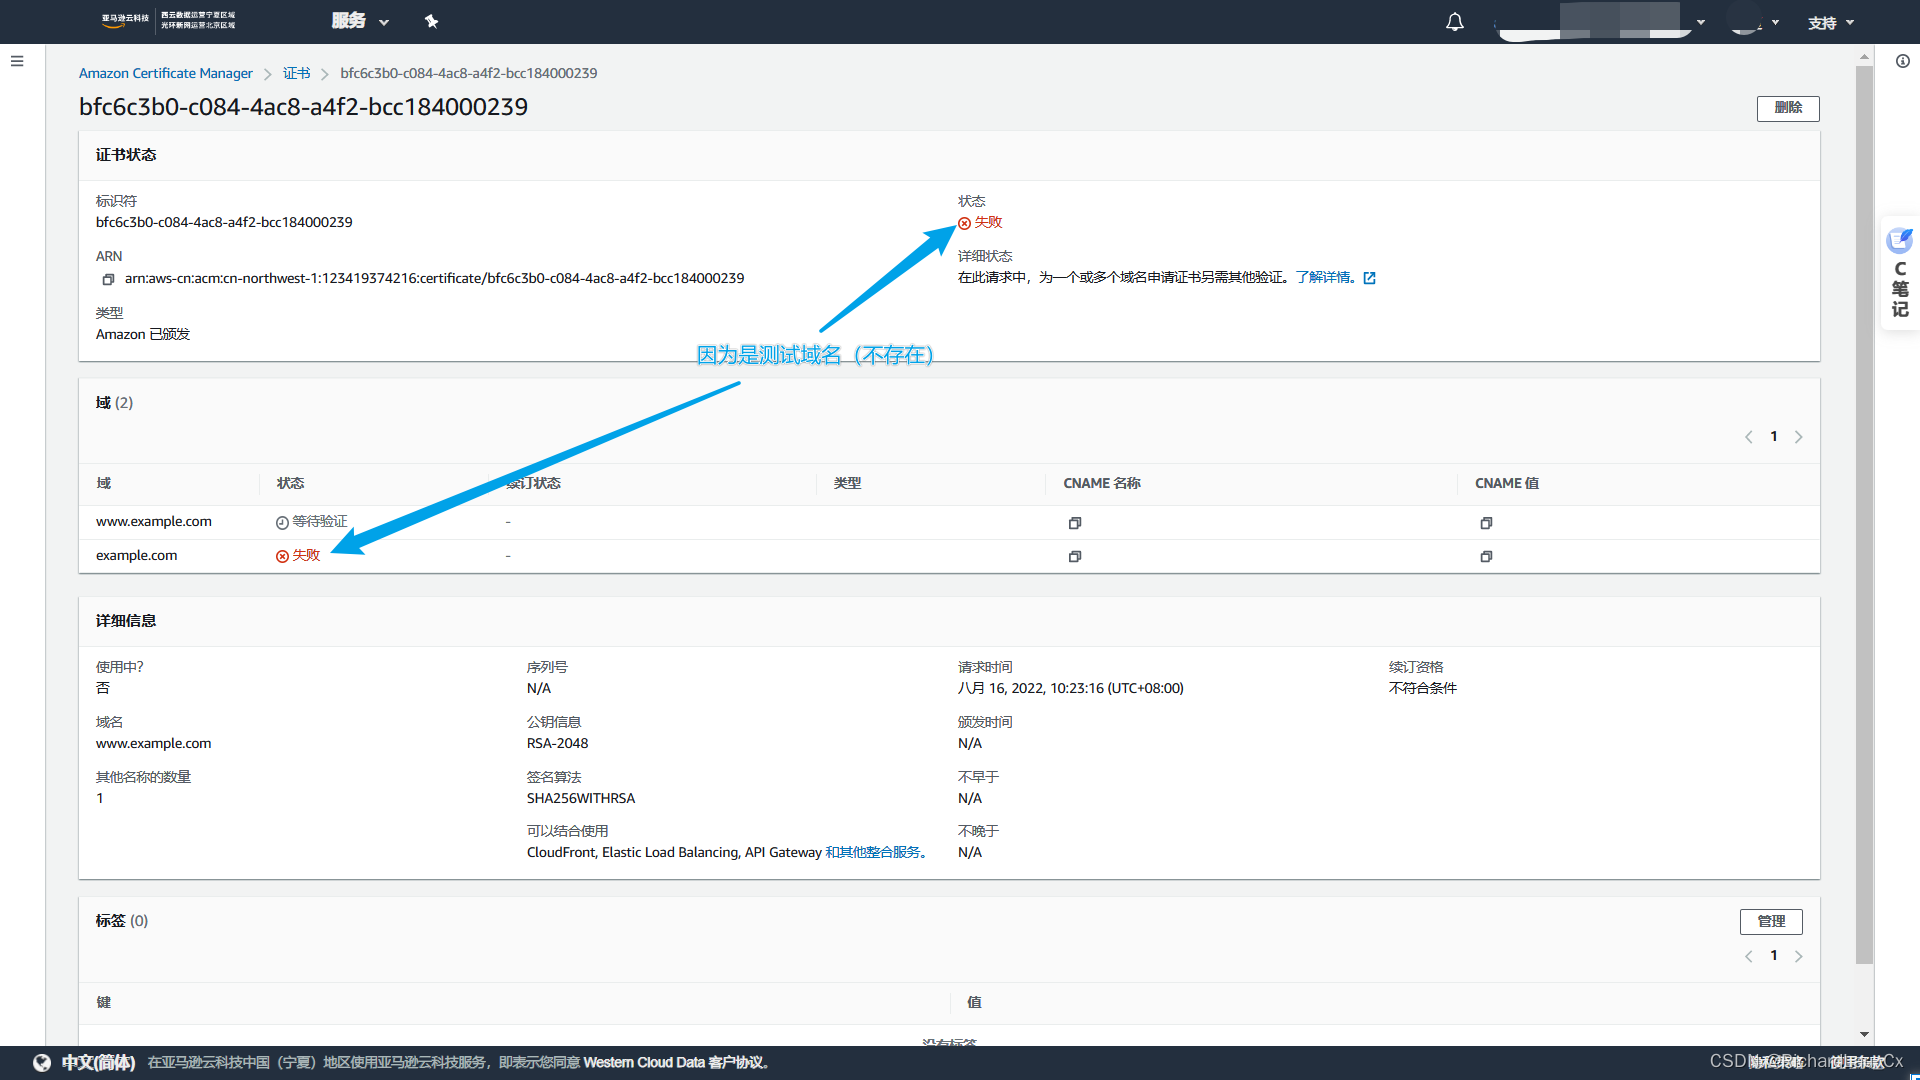Open the notifications bell
Screen dimensions: 1920x1080
(x=1455, y=22)
